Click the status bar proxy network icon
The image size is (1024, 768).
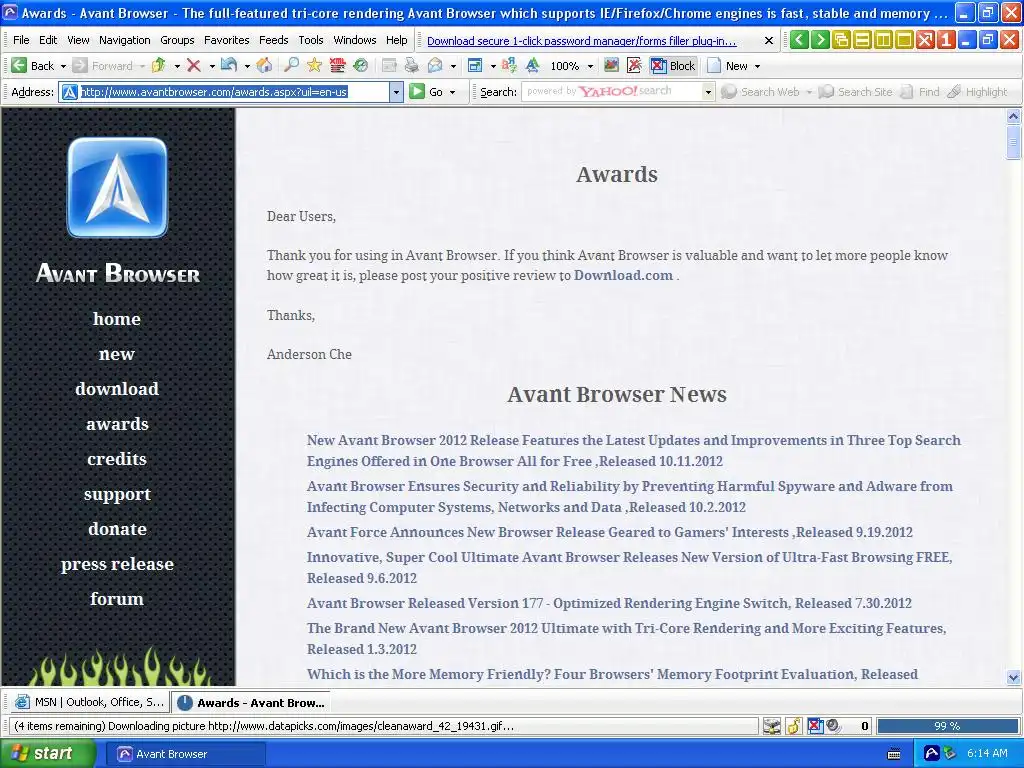click(x=772, y=726)
